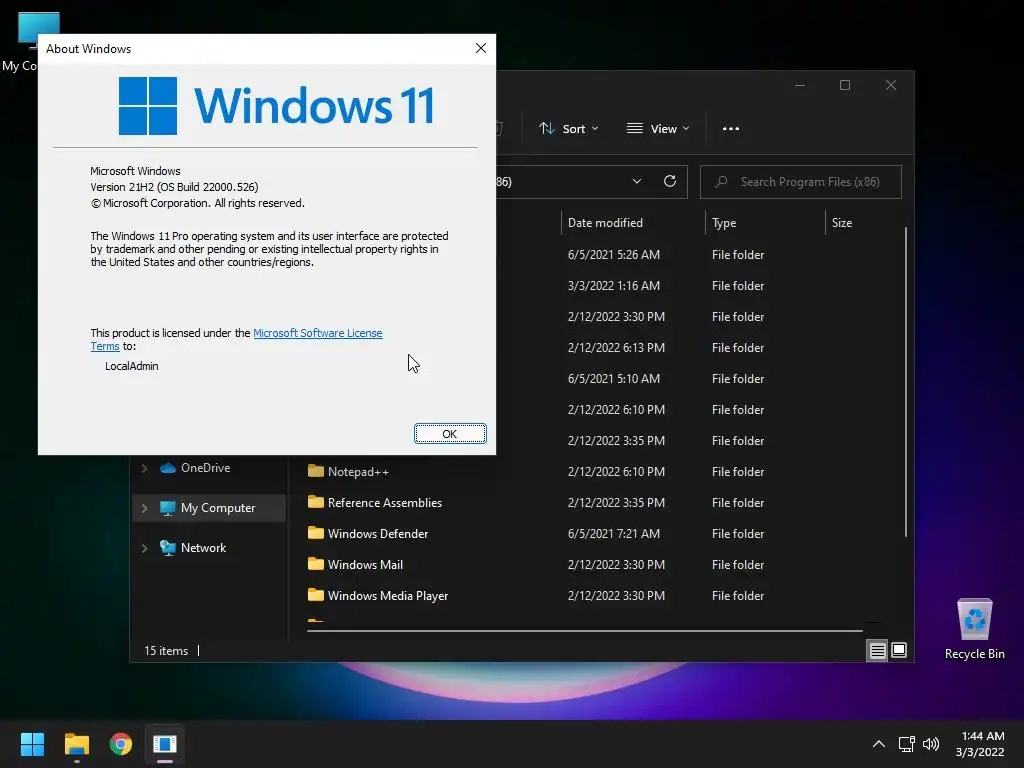Click the Reference Assemblies folder icon
1024x768 pixels.
tap(316, 502)
